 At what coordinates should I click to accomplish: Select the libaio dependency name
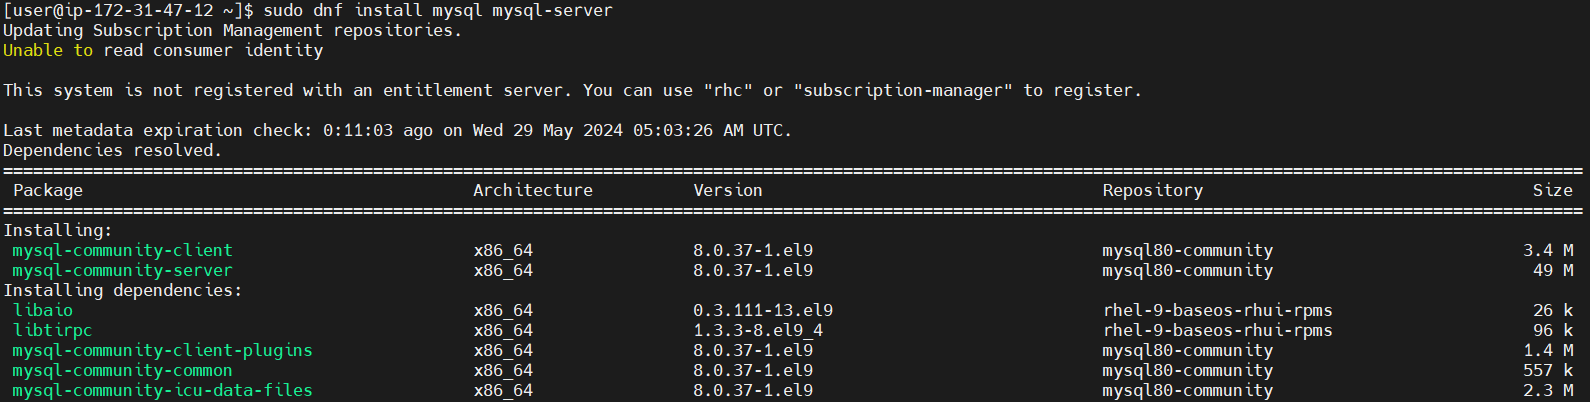[x=43, y=310]
